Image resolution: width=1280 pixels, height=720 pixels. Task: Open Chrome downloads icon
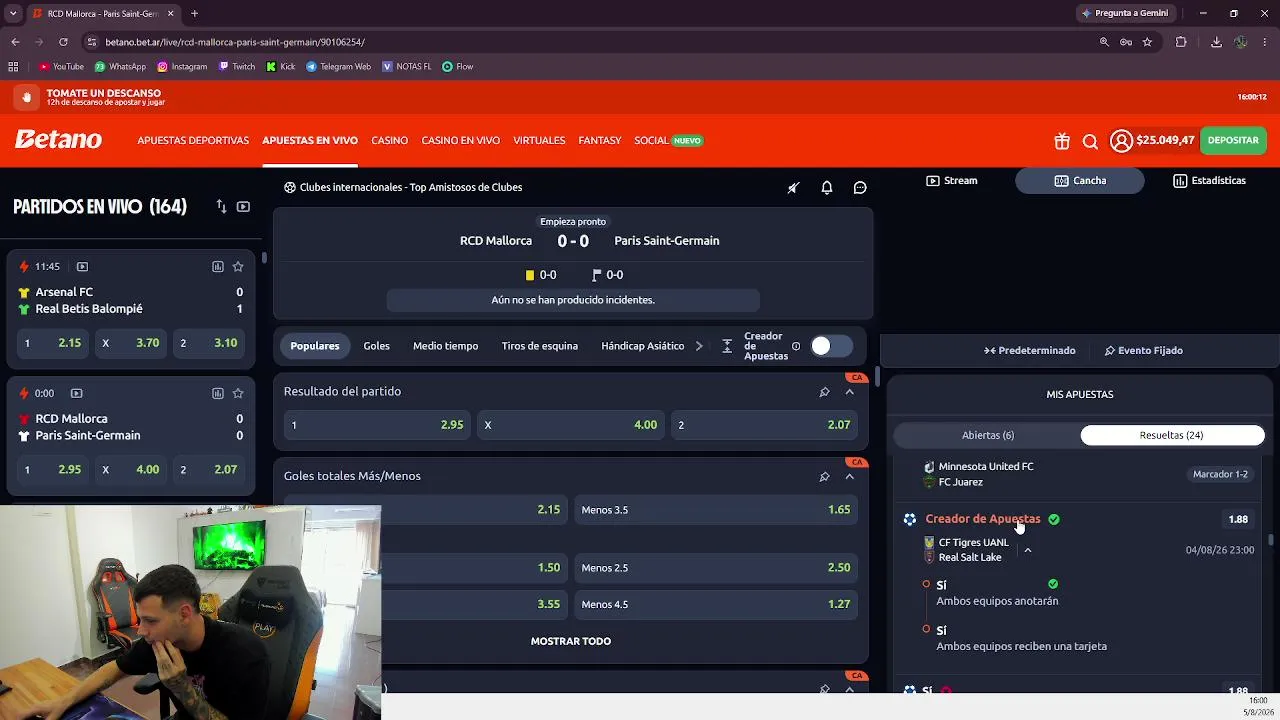tap(1216, 42)
